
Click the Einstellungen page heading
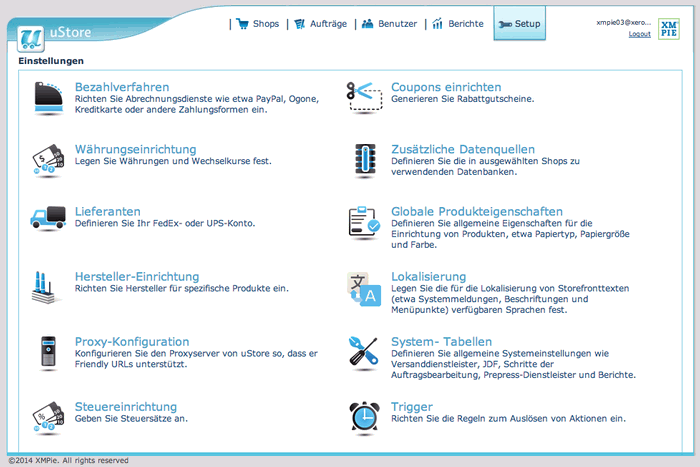tap(51, 61)
